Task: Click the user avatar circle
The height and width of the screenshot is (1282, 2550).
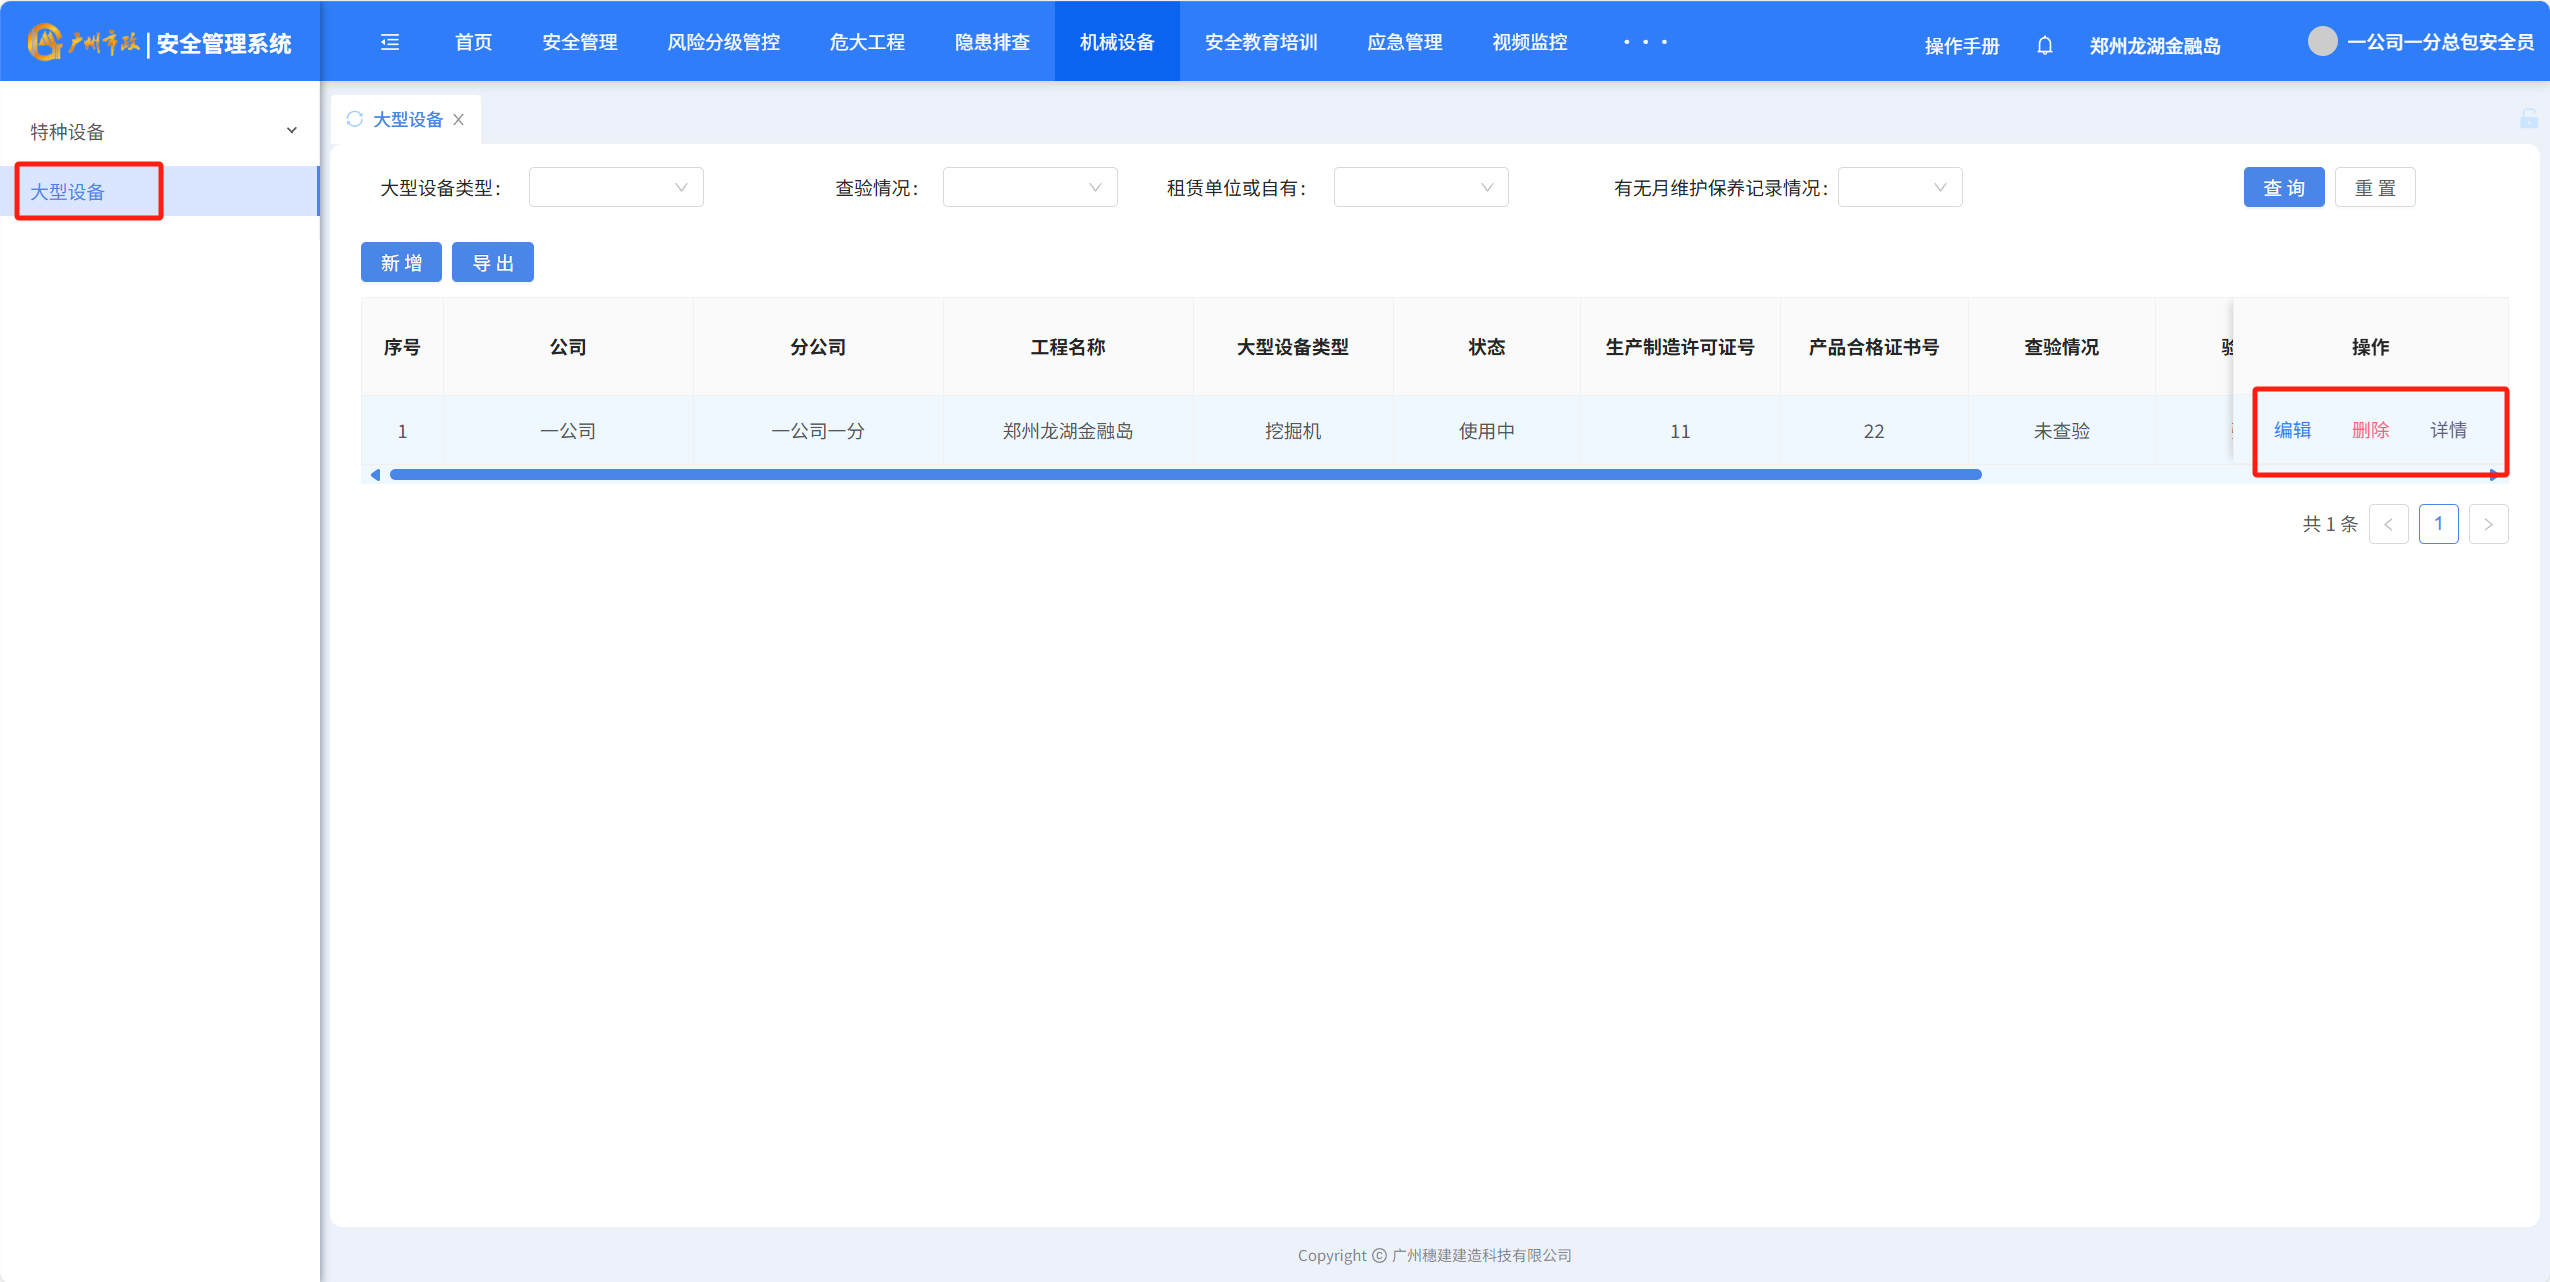Action: tap(2322, 41)
